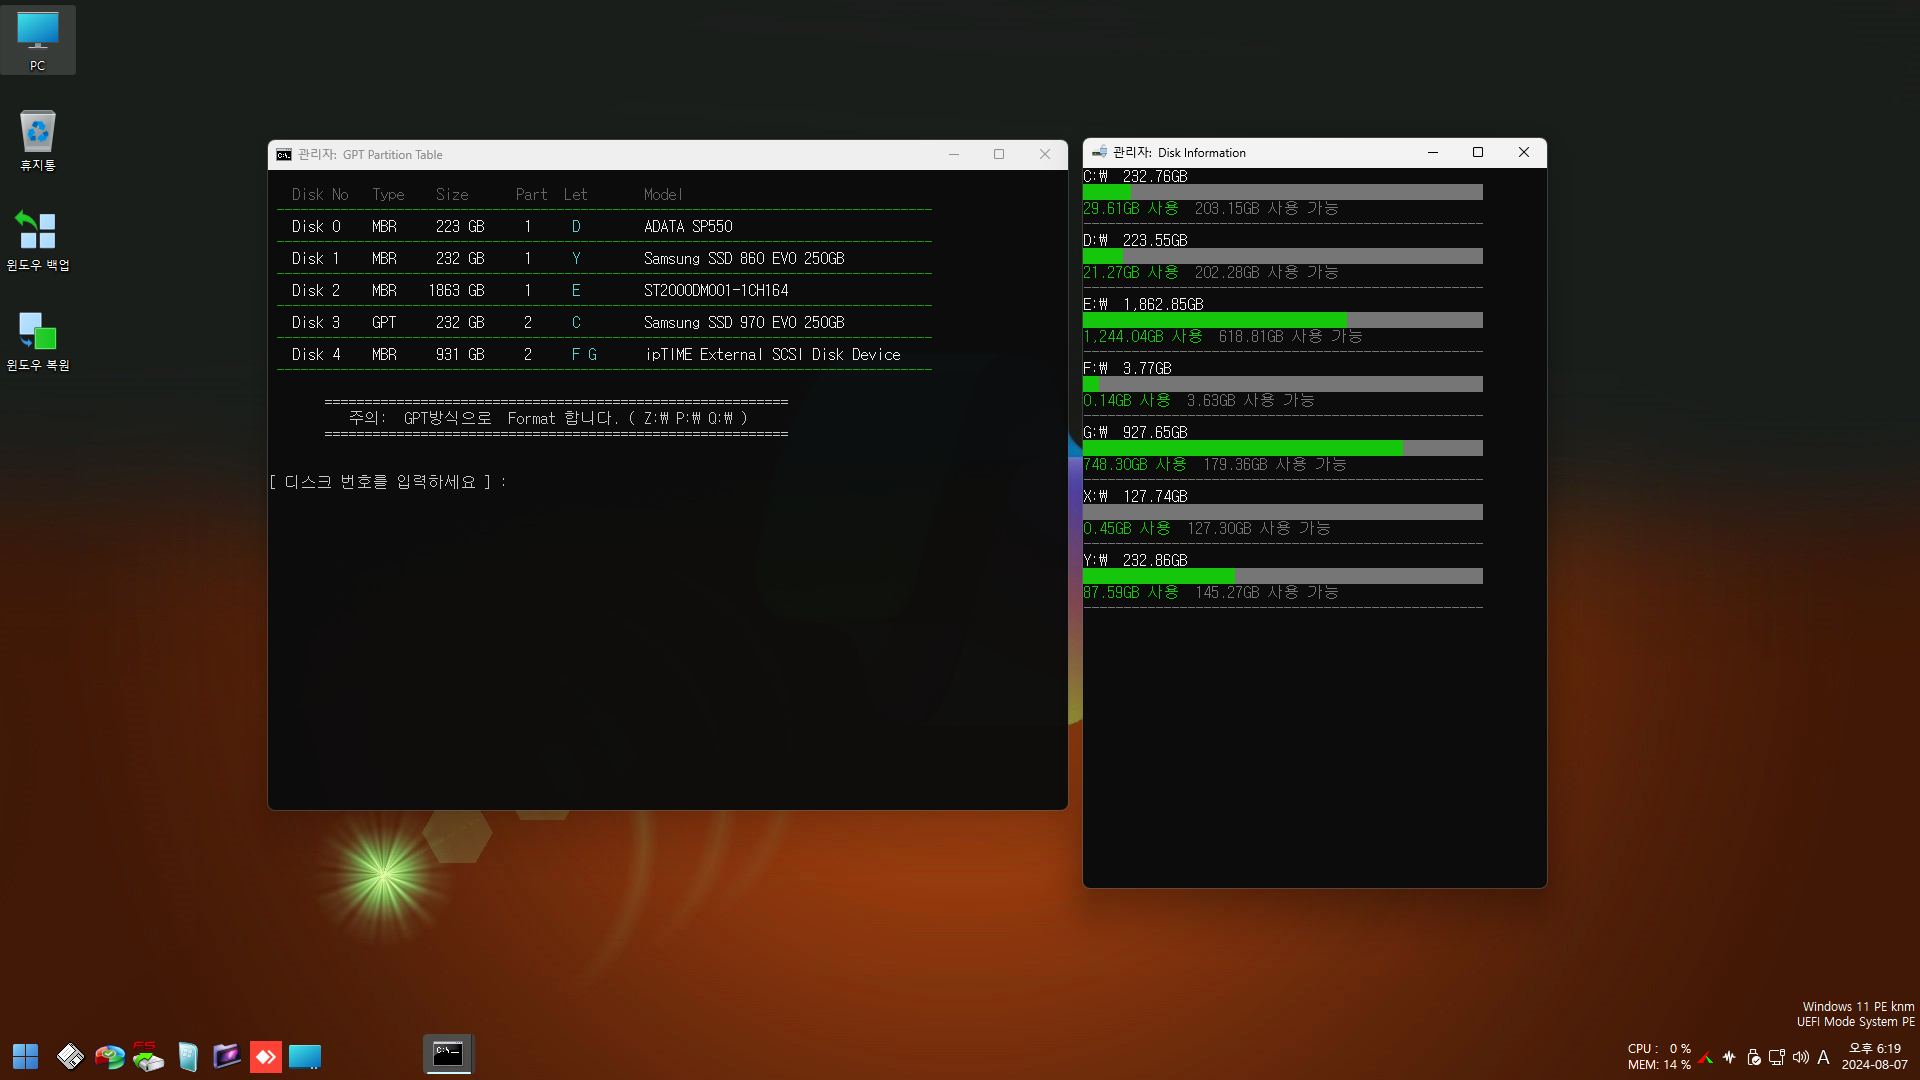Open the waveform activity tray icon
Viewport: 1920px width, 1080px height.
click(x=1729, y=1057)
